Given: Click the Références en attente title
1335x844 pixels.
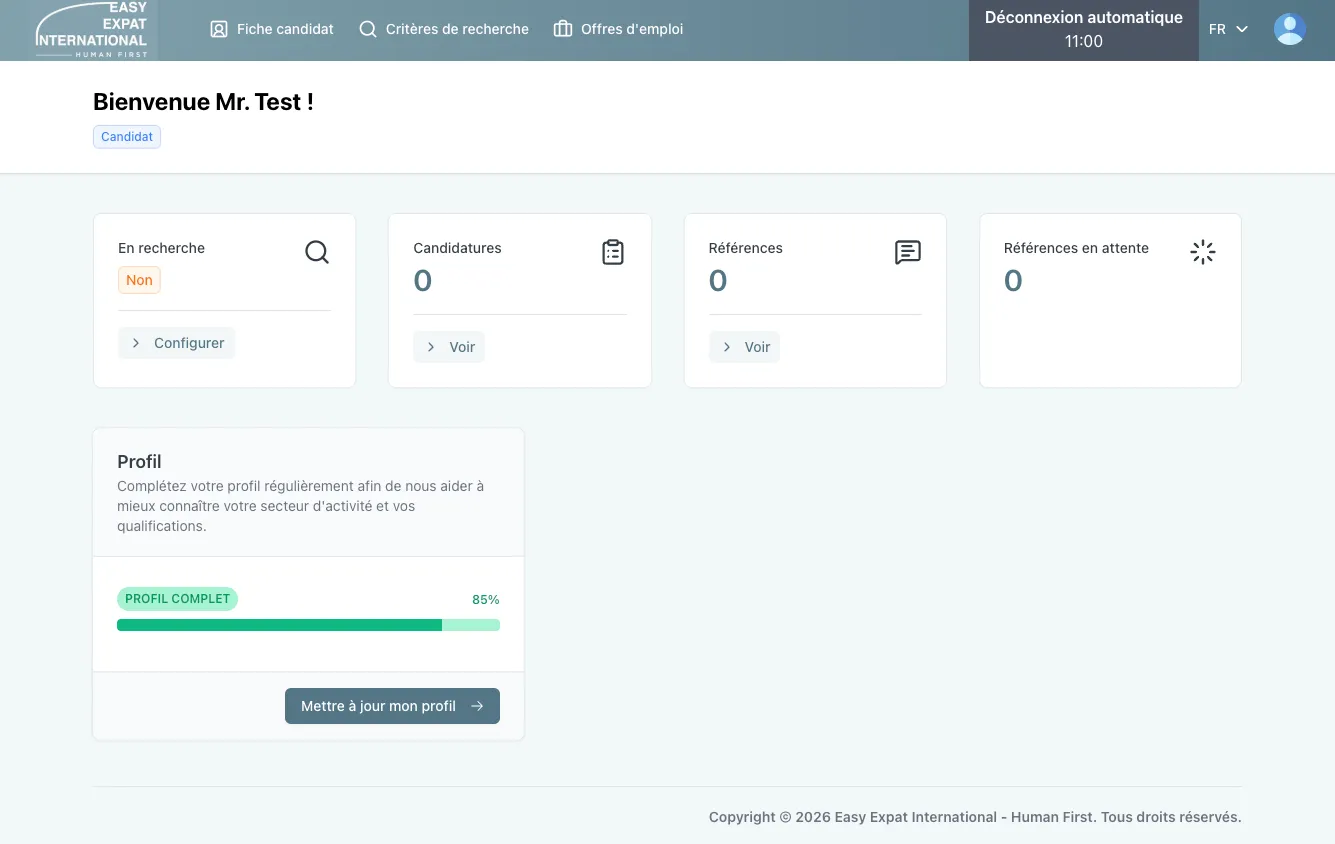Looking at the screenshot, I should point(1076,248).
